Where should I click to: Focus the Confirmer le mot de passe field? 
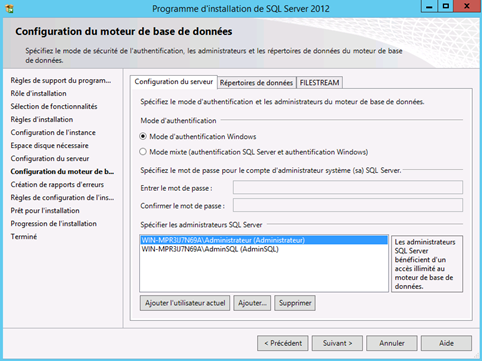[348, 205]
